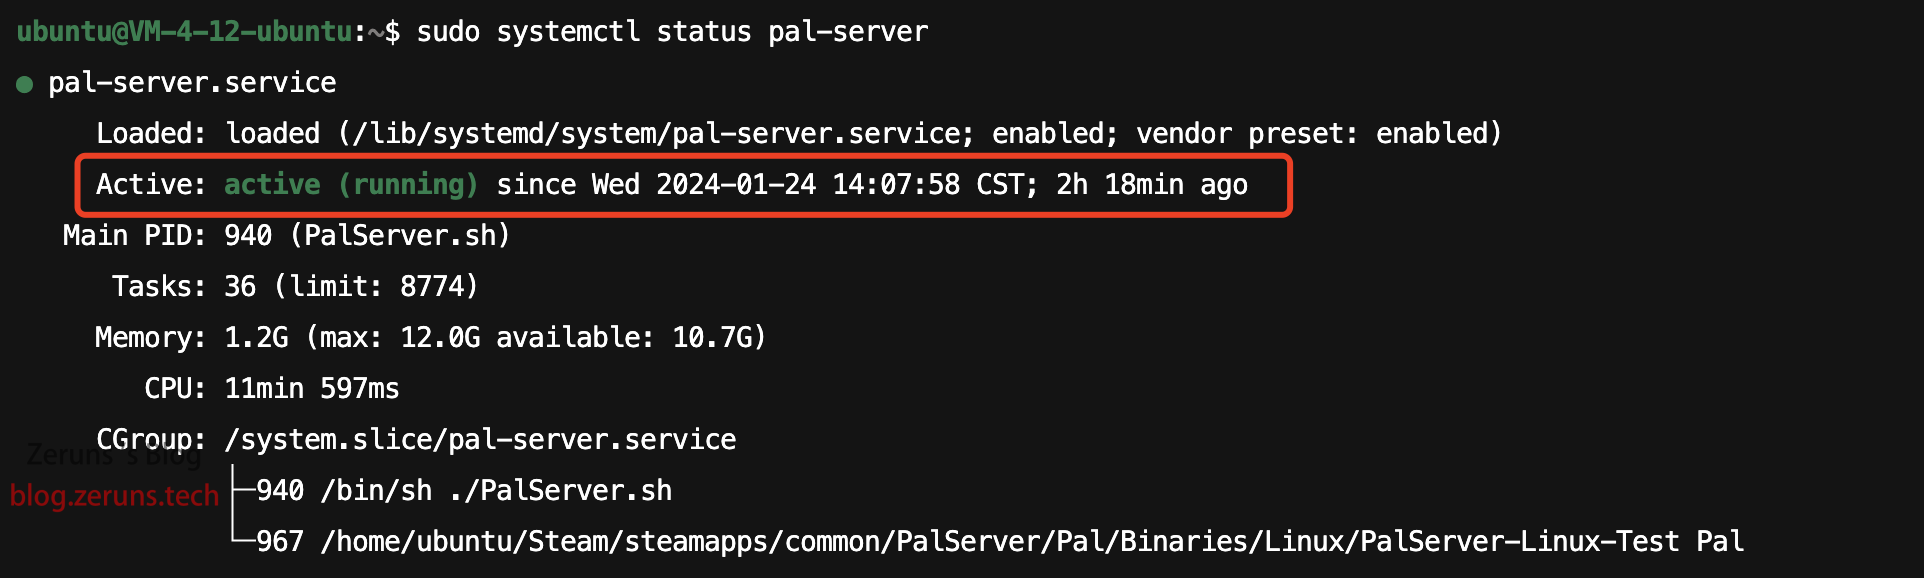The height and width of the screenshot is (578, 1924).
Task: Click the Memory 1.2G value
Action: (x=256, y=338)
